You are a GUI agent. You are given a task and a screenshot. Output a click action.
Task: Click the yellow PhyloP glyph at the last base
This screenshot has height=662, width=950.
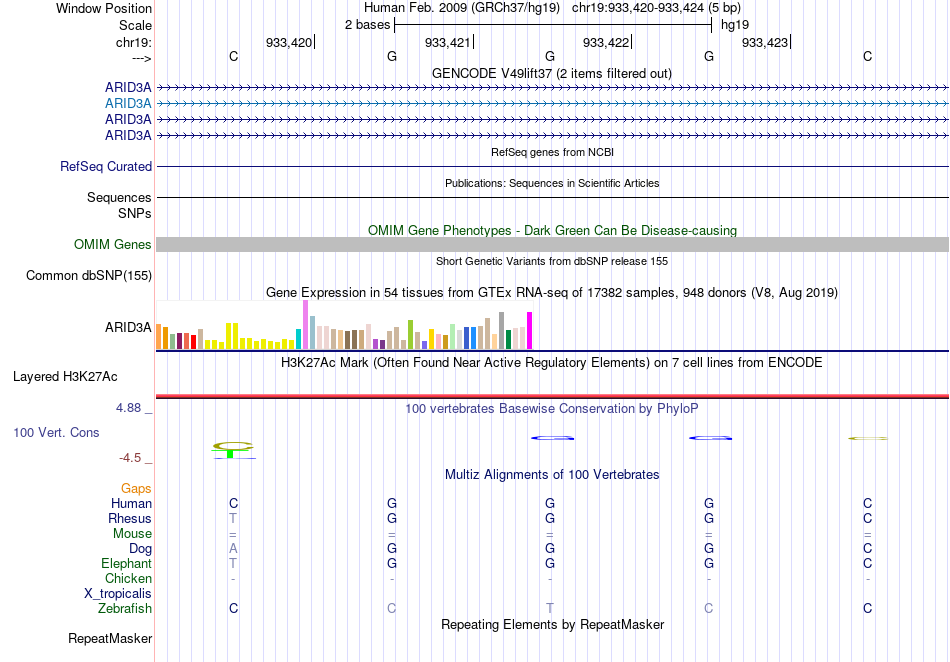tap(868, 438)
